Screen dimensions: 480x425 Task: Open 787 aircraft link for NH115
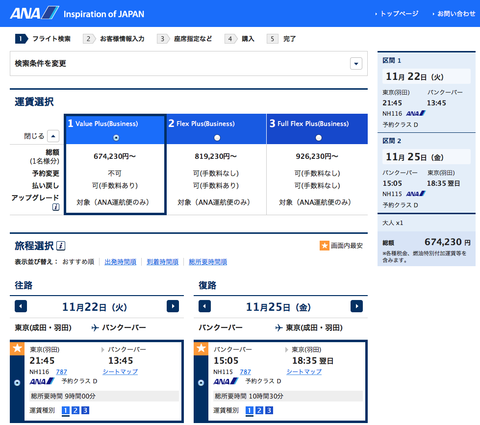[x=245, y=372]
